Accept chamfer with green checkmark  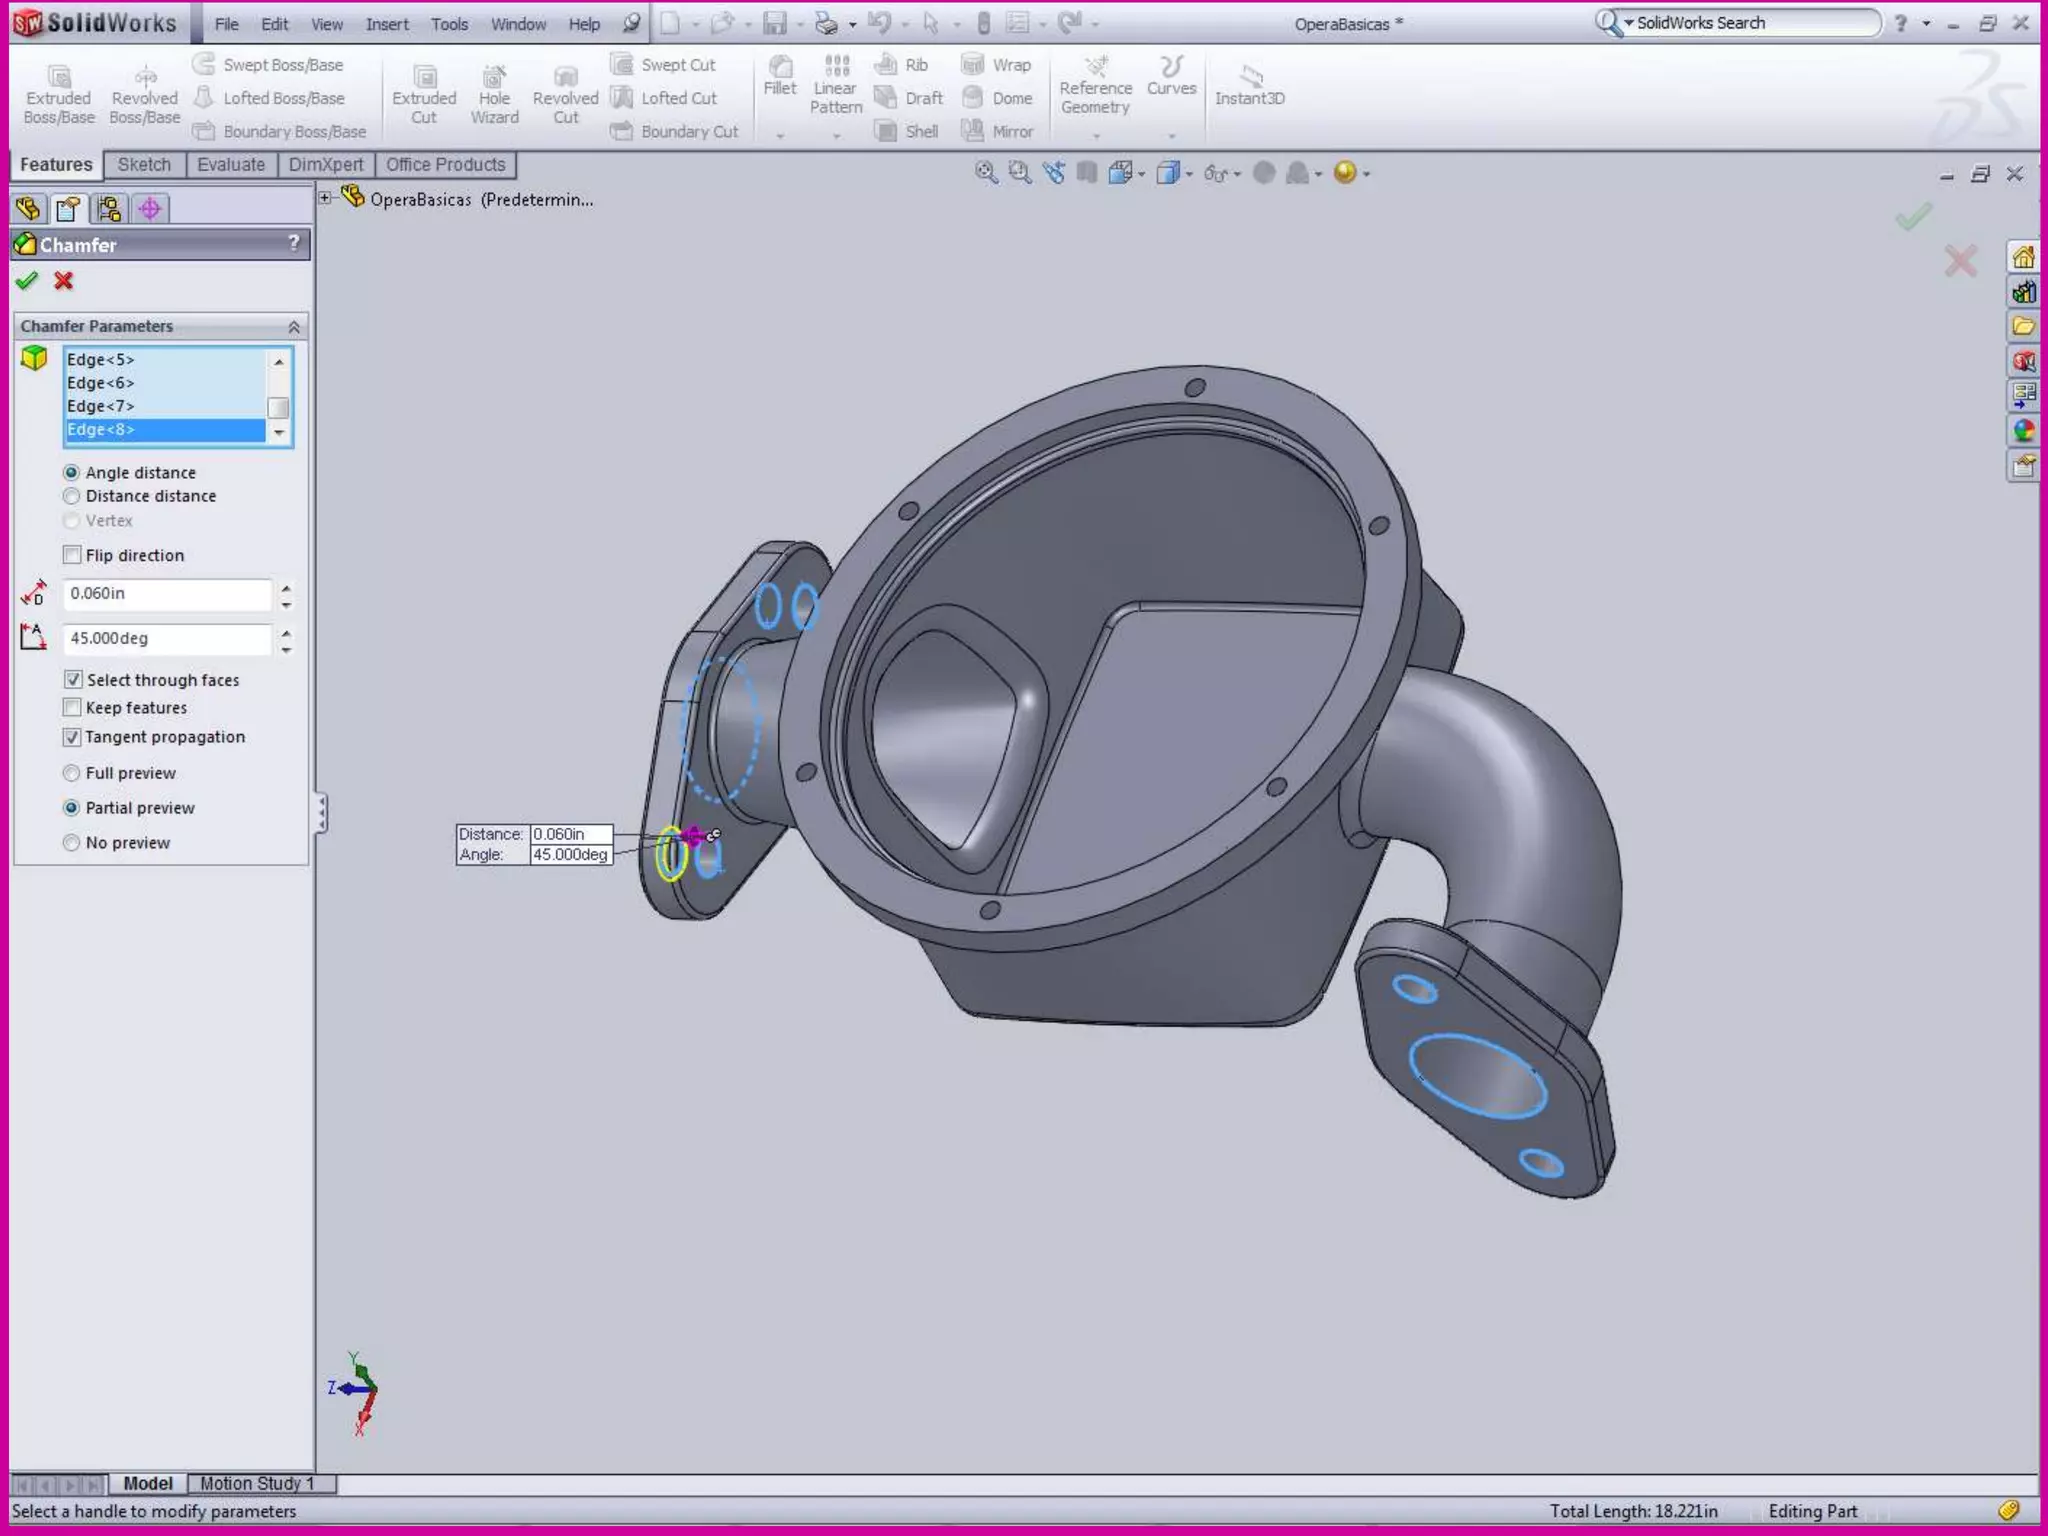(x=27, y=281)
